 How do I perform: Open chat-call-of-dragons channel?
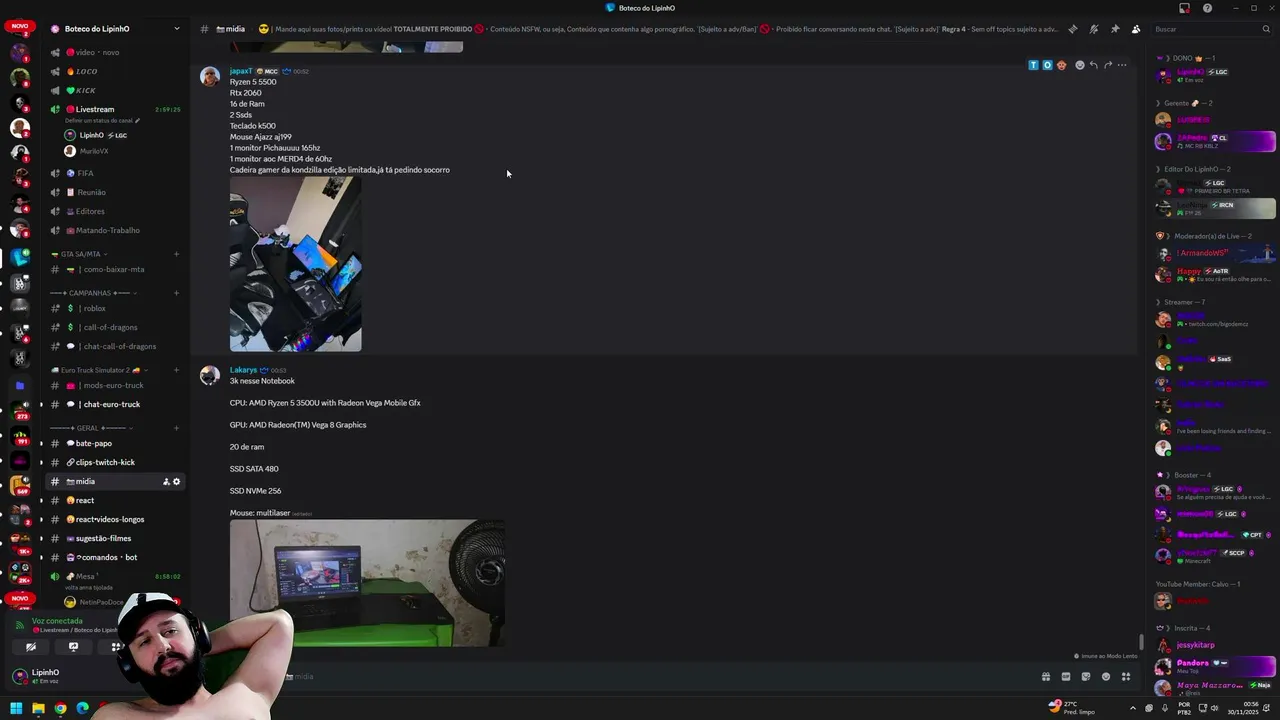coord(115,346)
